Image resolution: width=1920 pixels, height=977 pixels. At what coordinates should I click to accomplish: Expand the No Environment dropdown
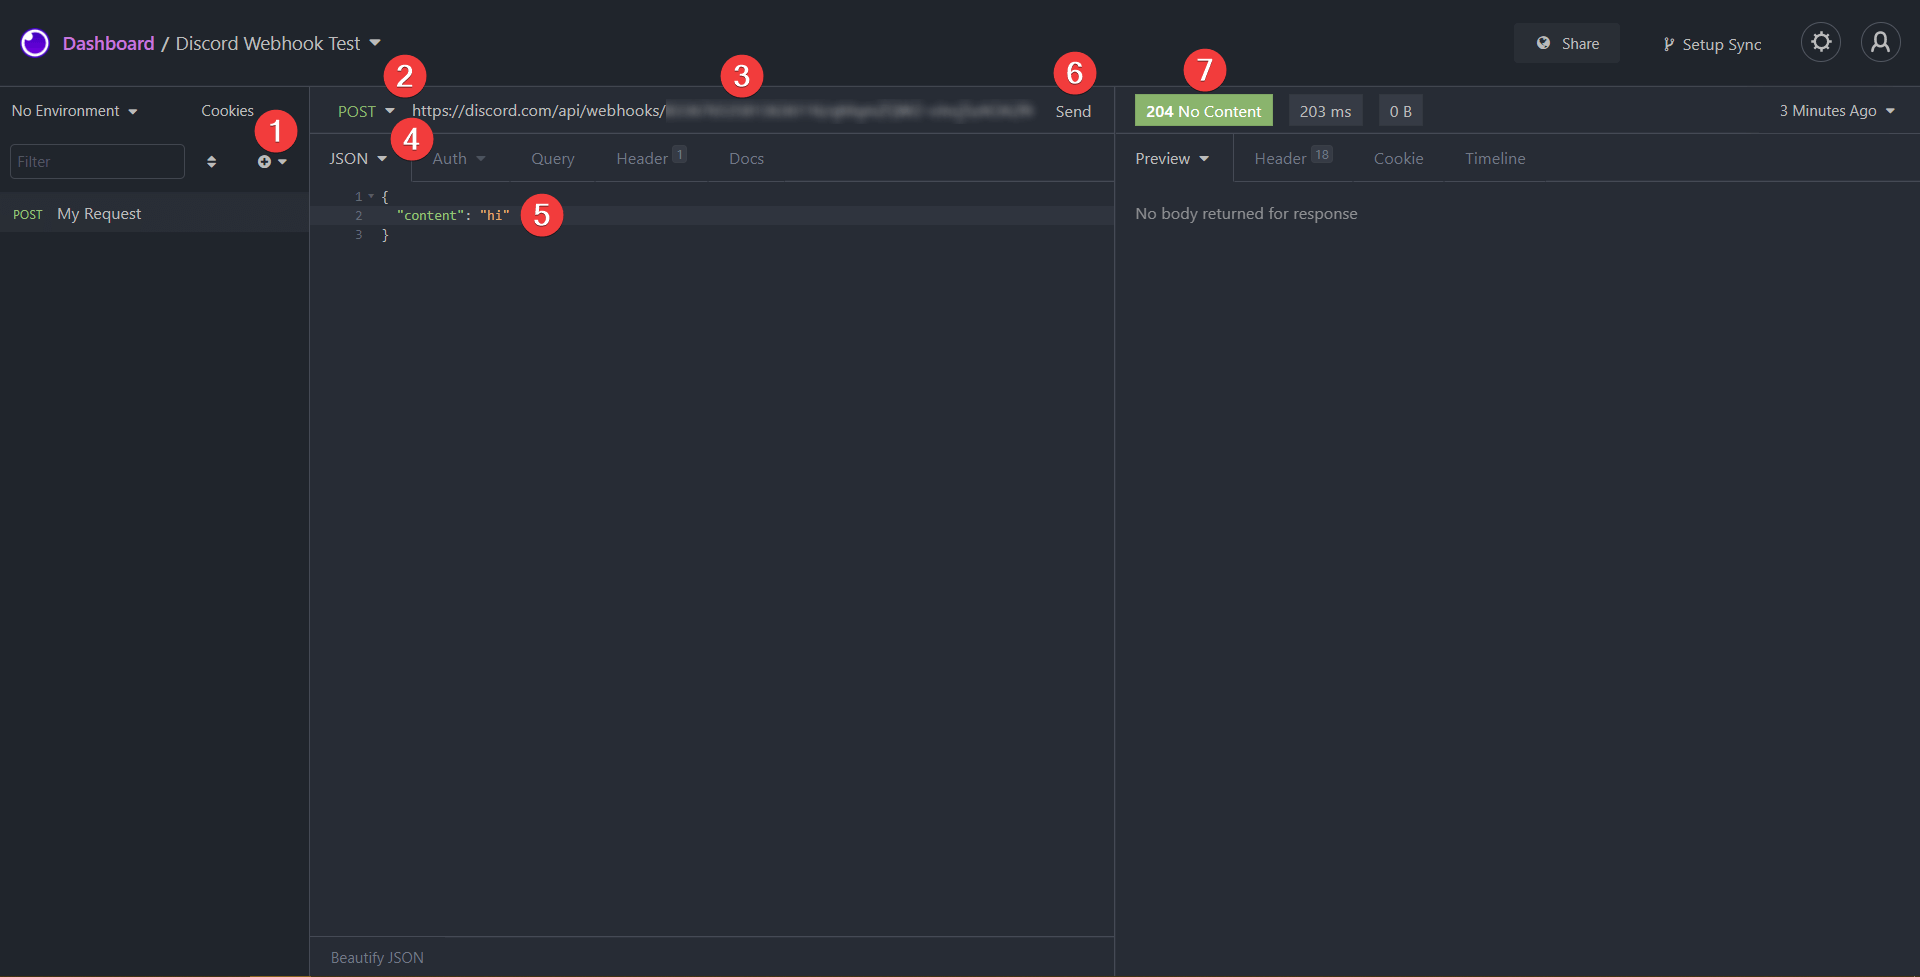click(74, 111)
